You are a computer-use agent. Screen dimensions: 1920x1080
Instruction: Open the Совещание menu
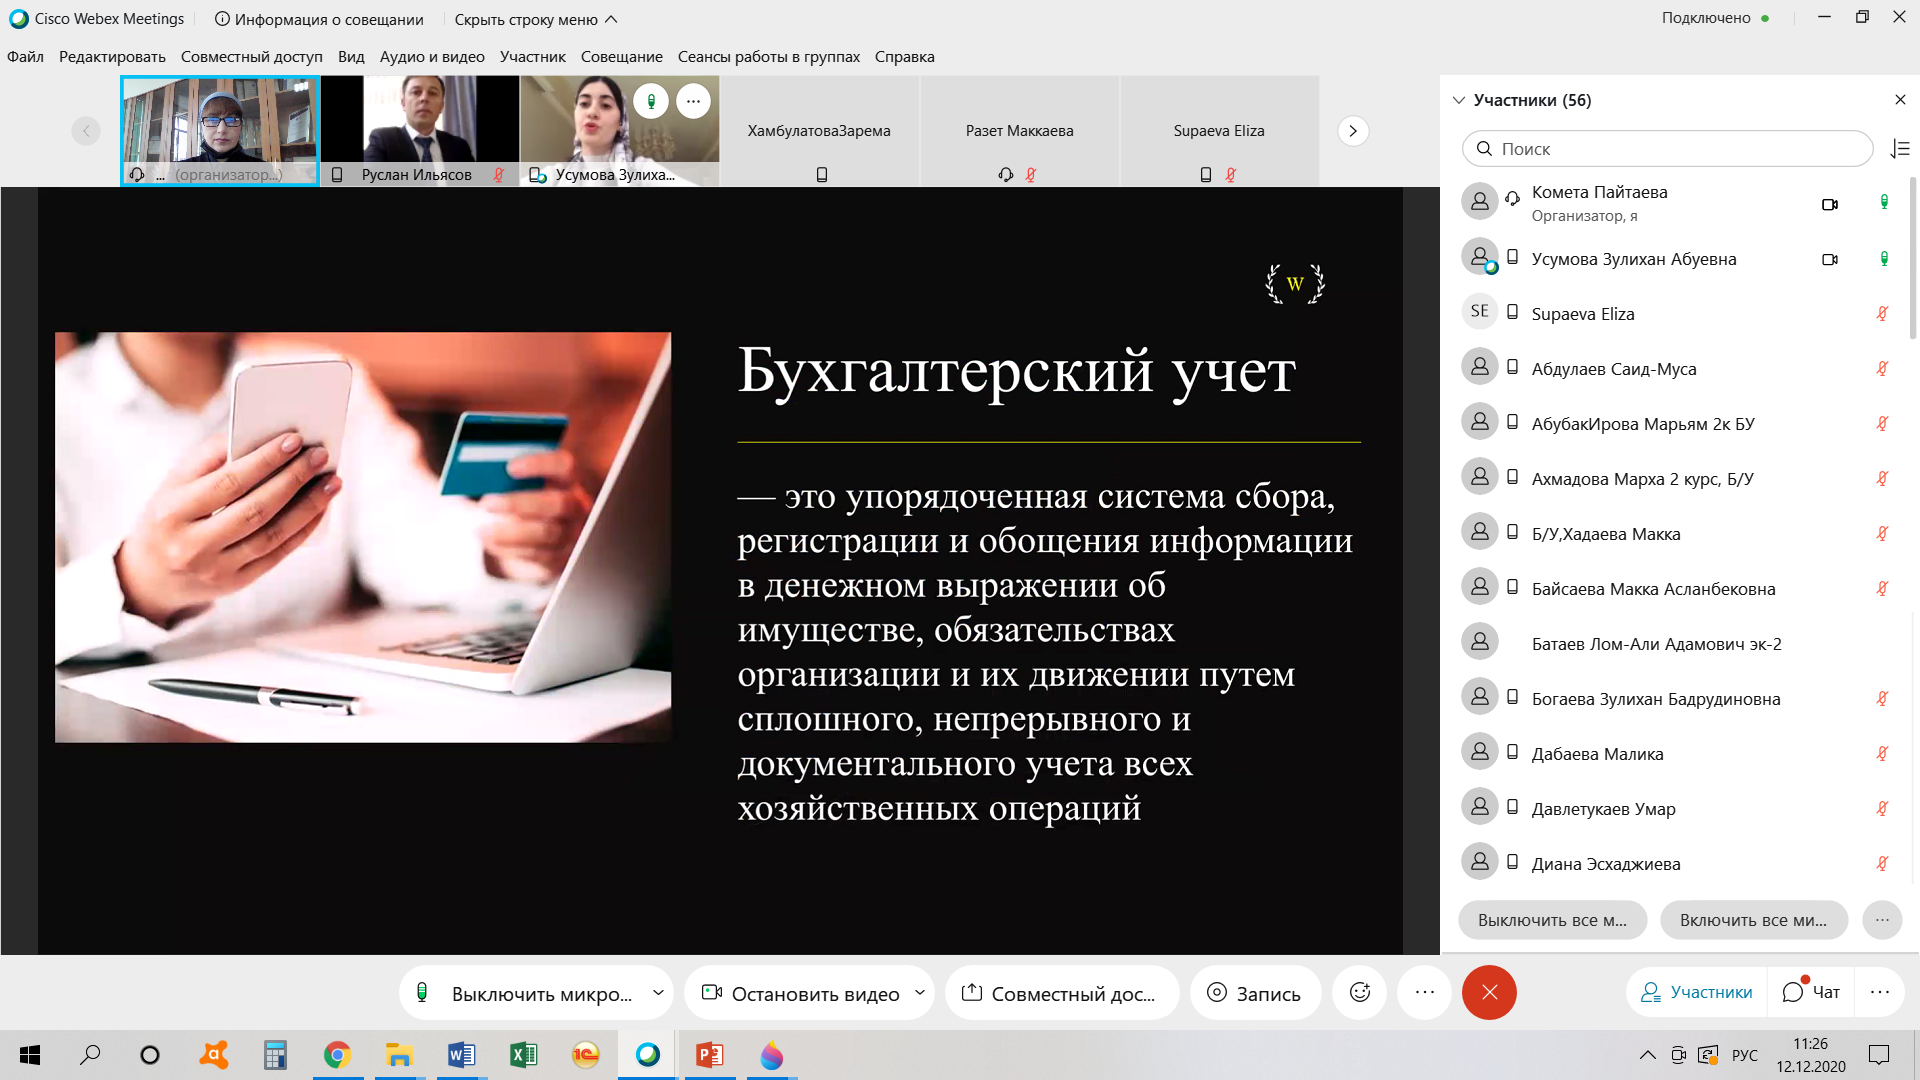coord(621,57)
